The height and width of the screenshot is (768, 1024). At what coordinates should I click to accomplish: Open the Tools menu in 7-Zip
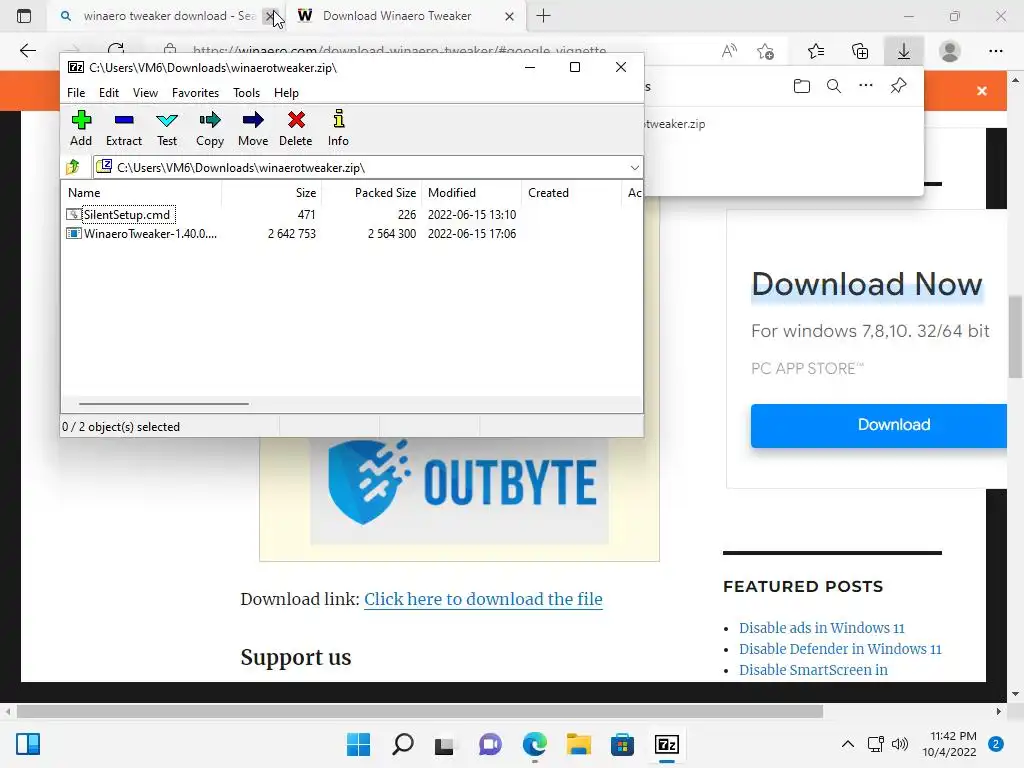[246, 93]
